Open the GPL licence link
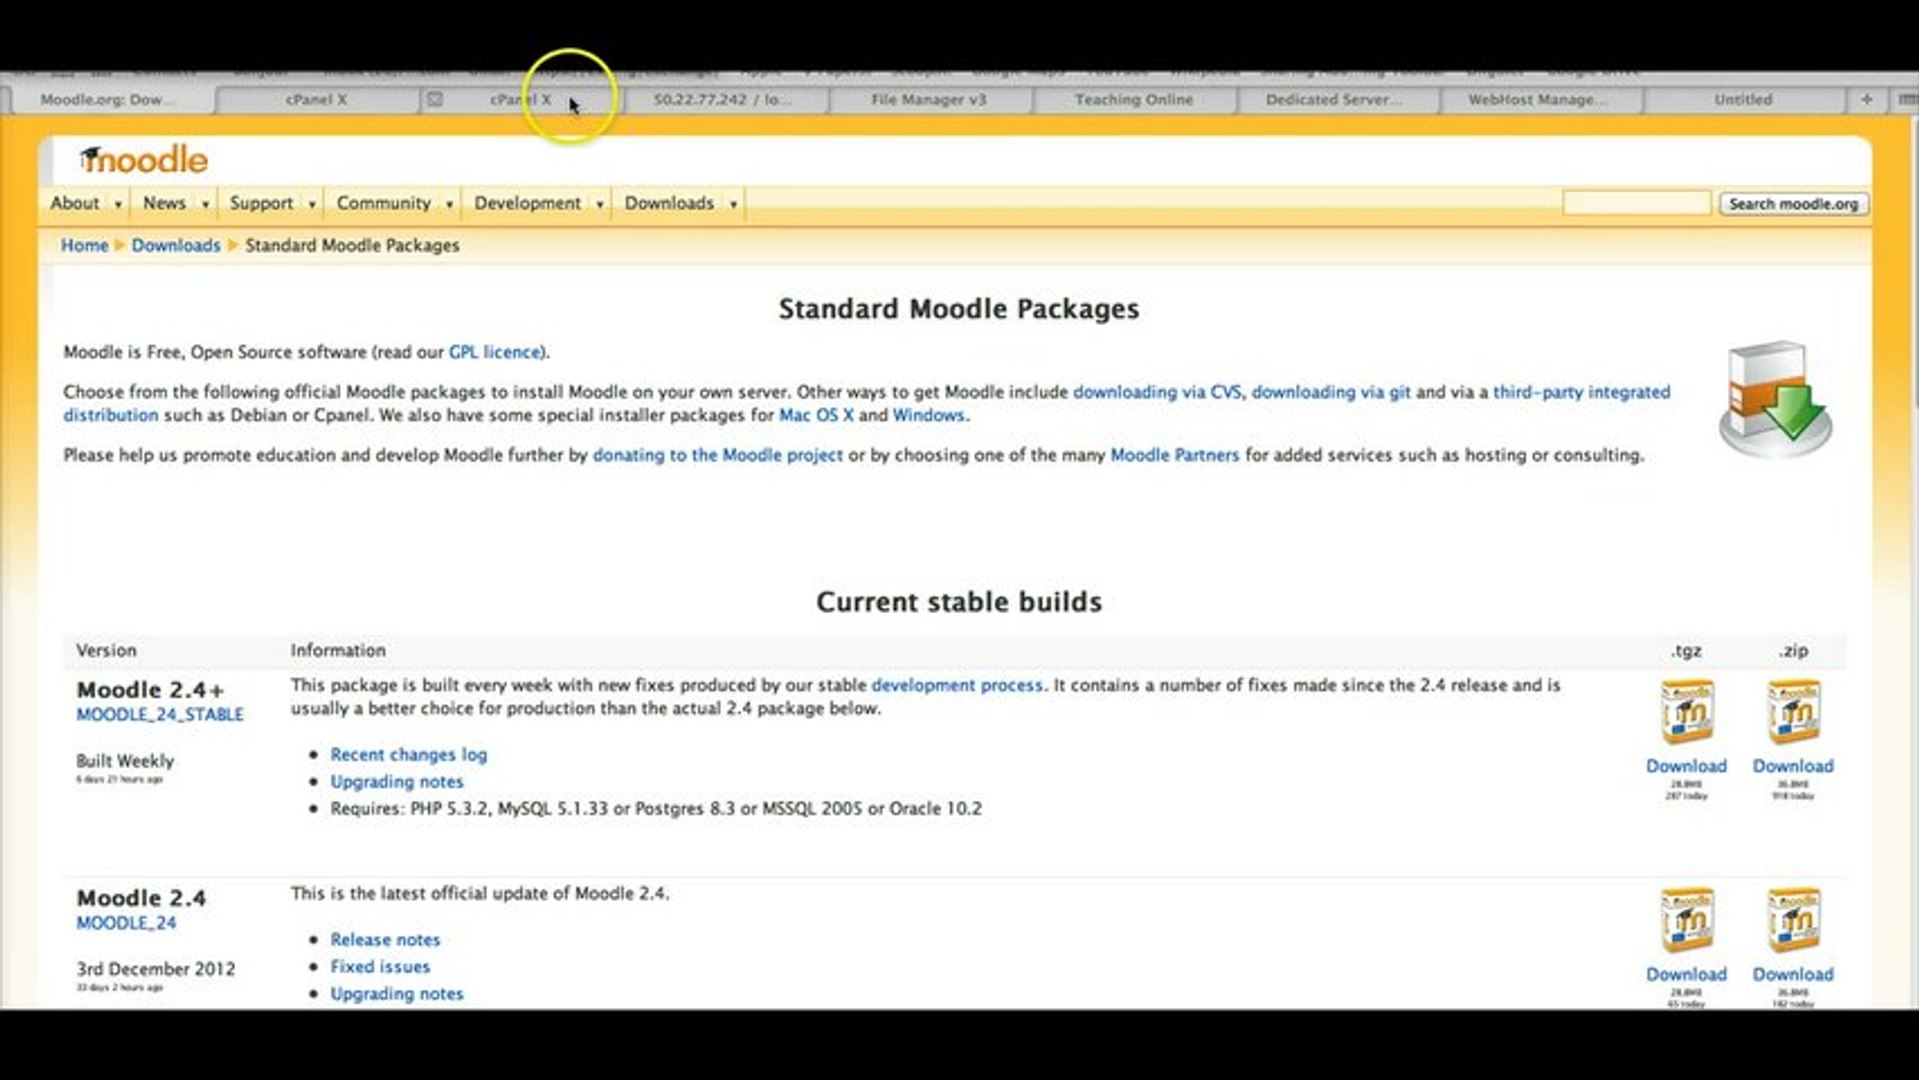The image size is (1919, 1080). click(x=495, y=352)
